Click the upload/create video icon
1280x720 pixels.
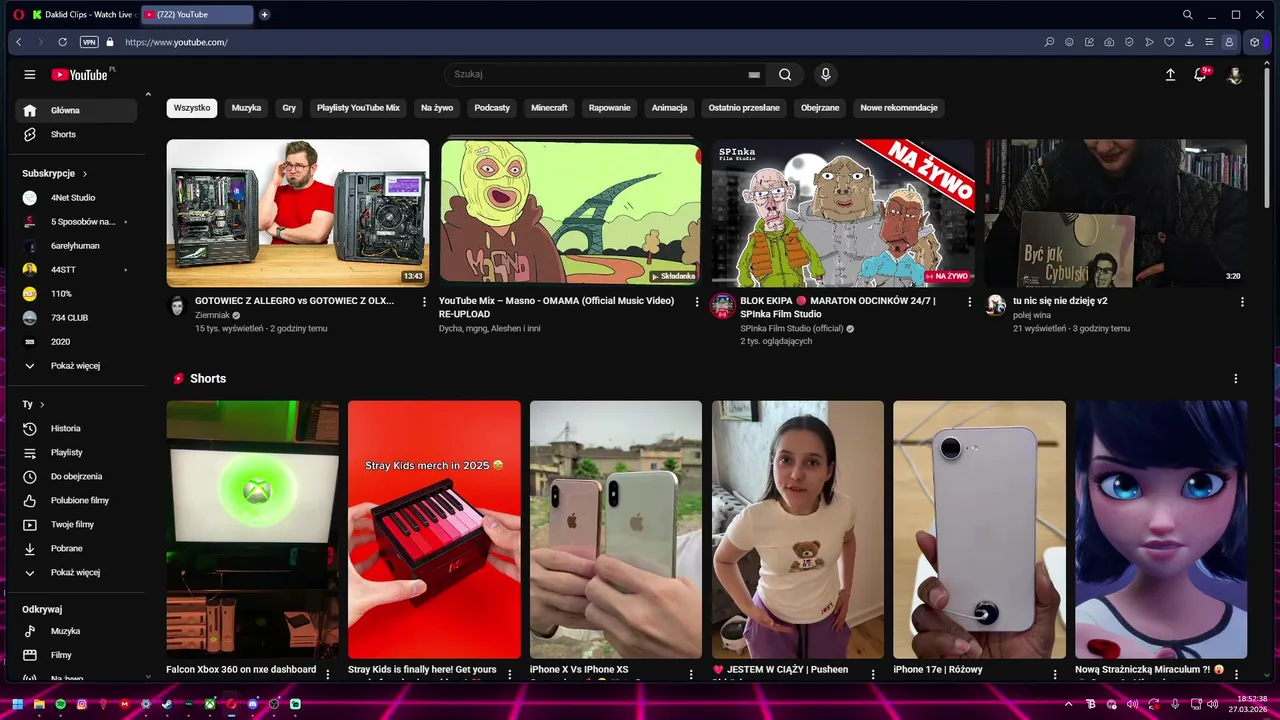[1170, 75]
